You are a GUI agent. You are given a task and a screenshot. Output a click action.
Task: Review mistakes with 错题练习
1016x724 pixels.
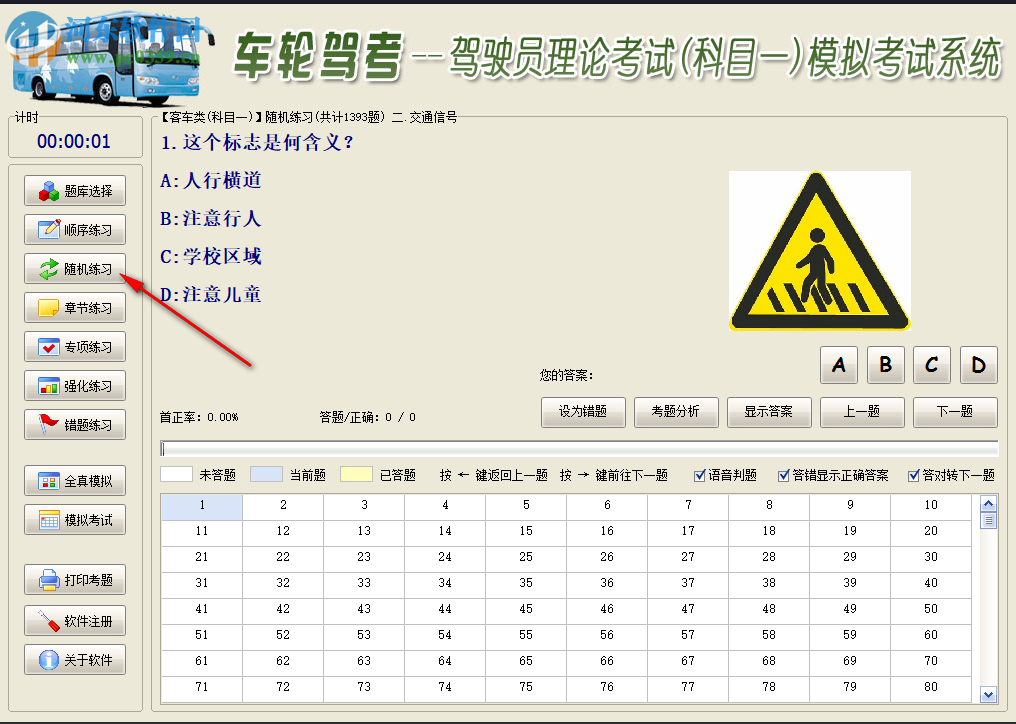75,424
